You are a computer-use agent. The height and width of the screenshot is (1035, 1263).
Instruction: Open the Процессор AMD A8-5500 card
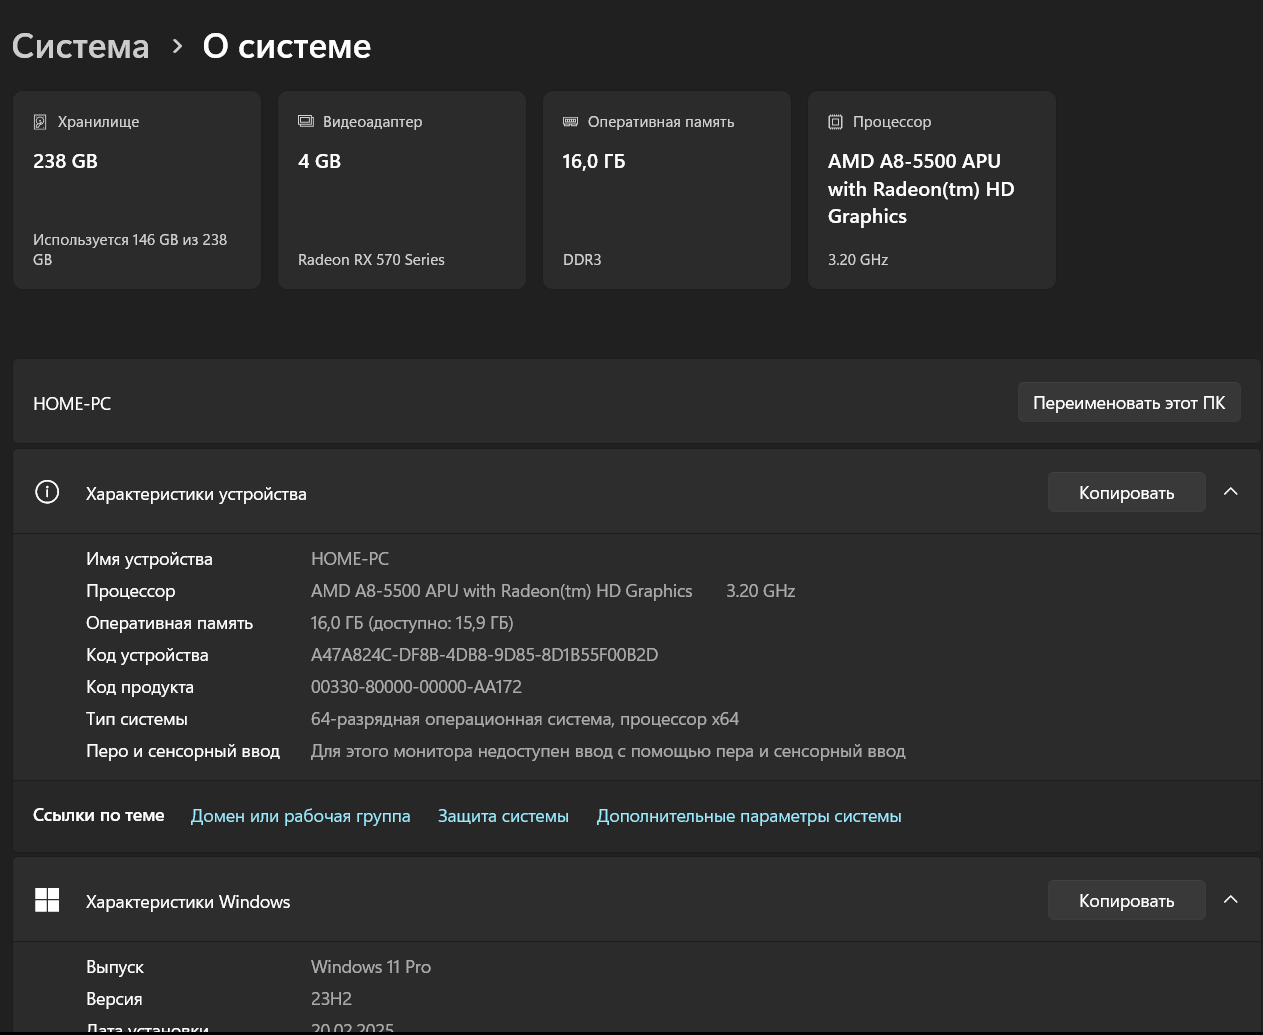tap(932, 190)
